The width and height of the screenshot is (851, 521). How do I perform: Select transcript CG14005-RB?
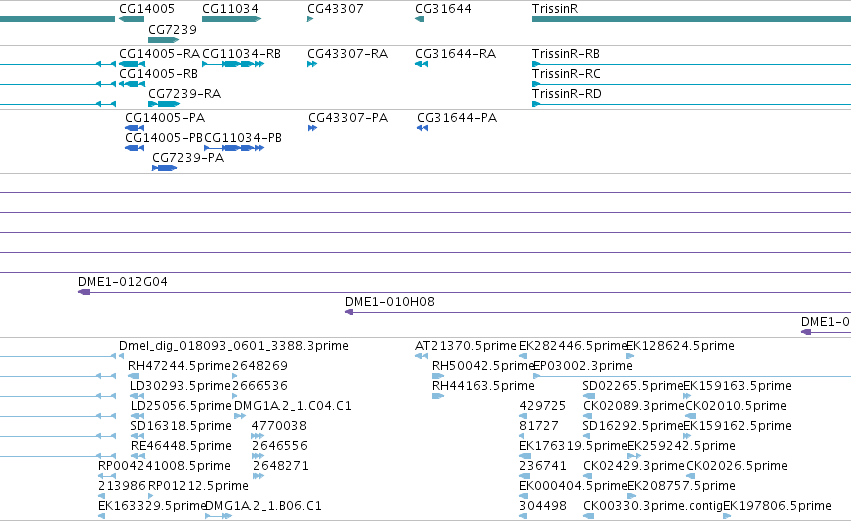point(158,74)
